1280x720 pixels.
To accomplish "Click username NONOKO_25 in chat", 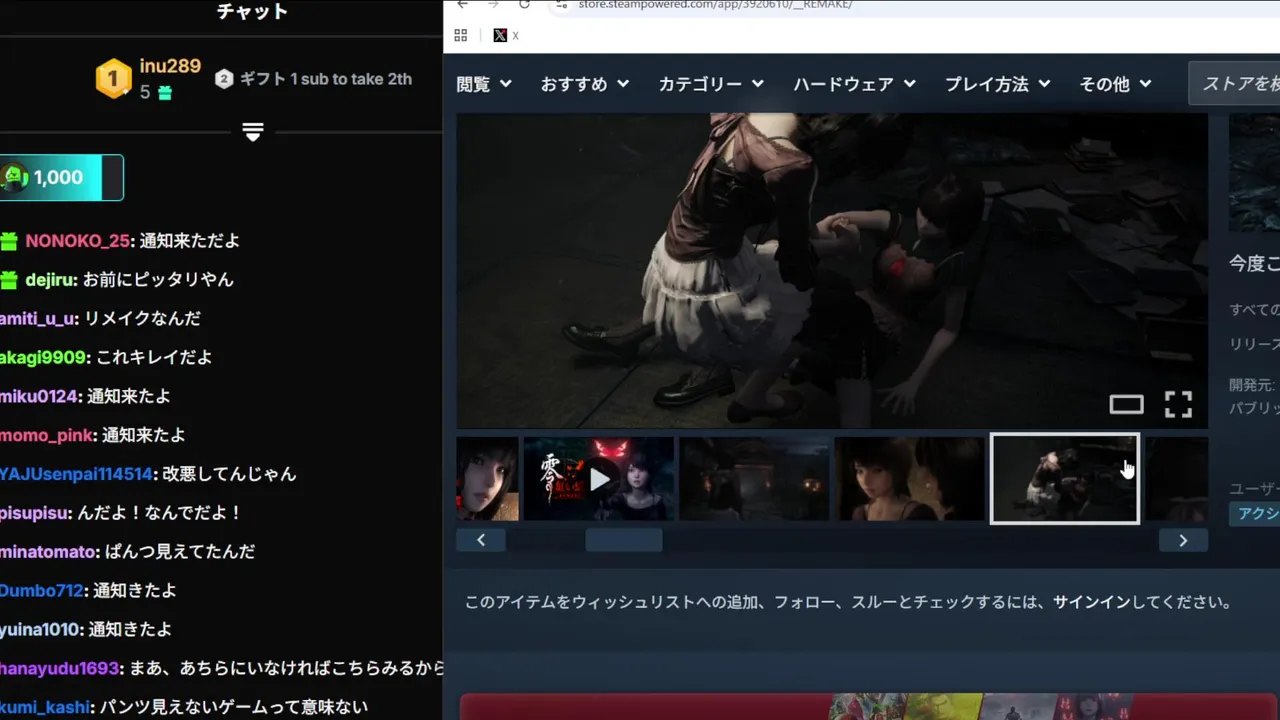I will pyautogui.click(x=77, y=241).
